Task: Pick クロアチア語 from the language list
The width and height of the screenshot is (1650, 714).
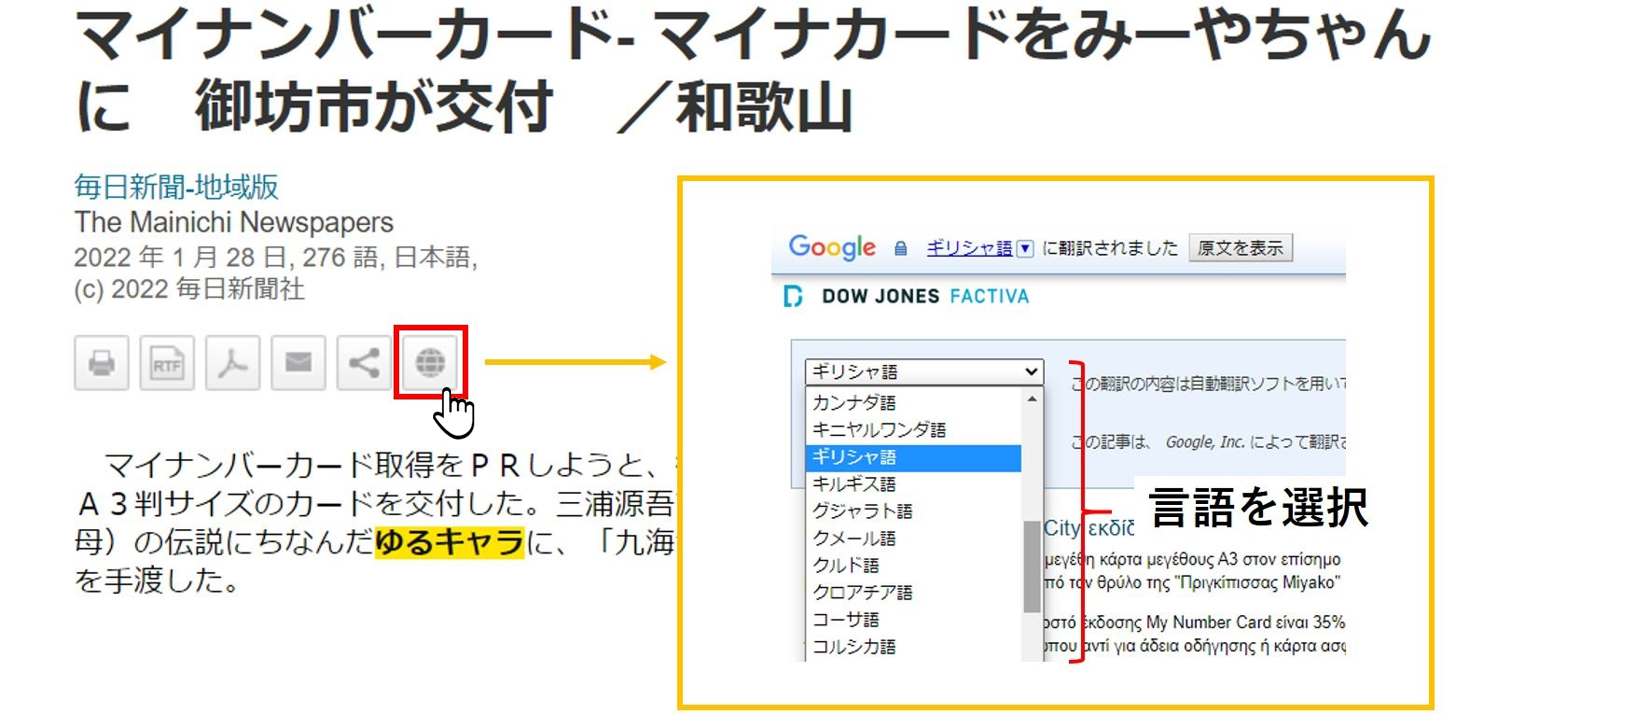Action: click(862, 592)
